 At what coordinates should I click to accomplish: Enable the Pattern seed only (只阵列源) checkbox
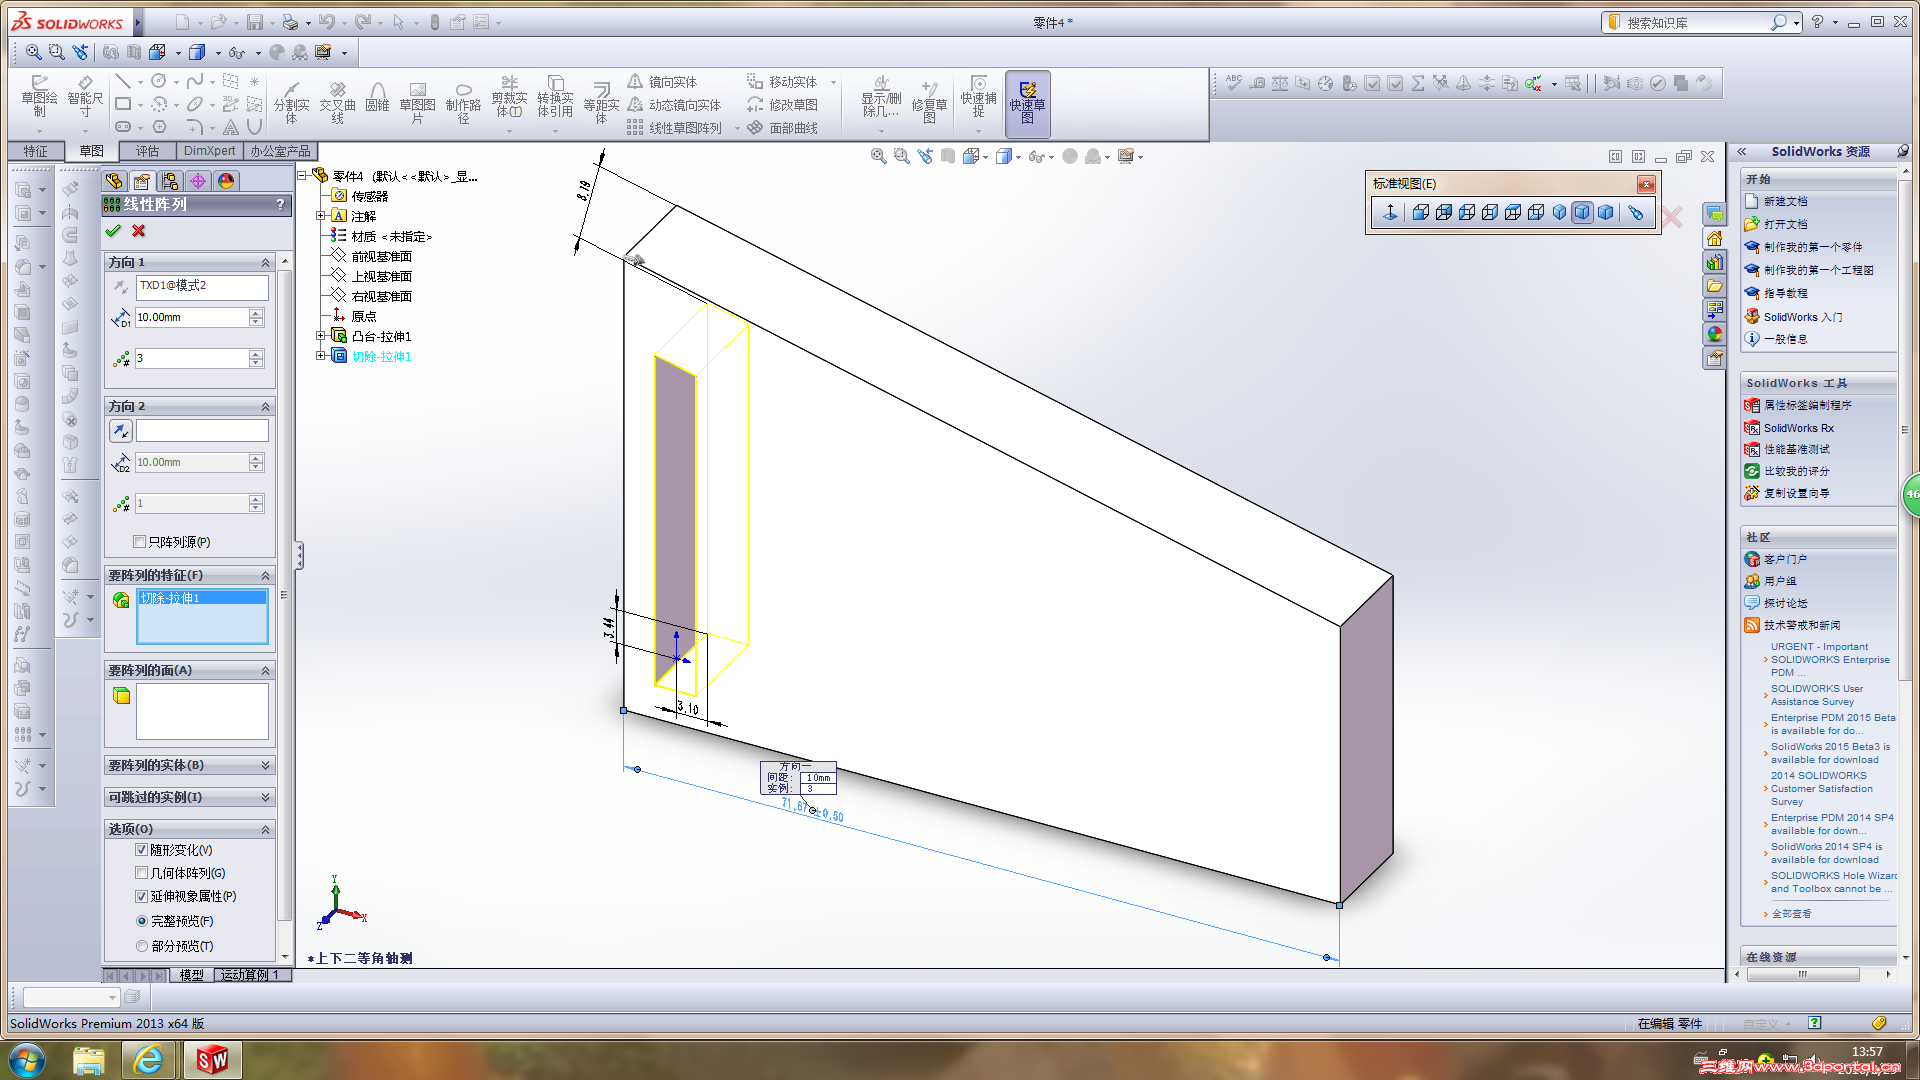[140, 542]
